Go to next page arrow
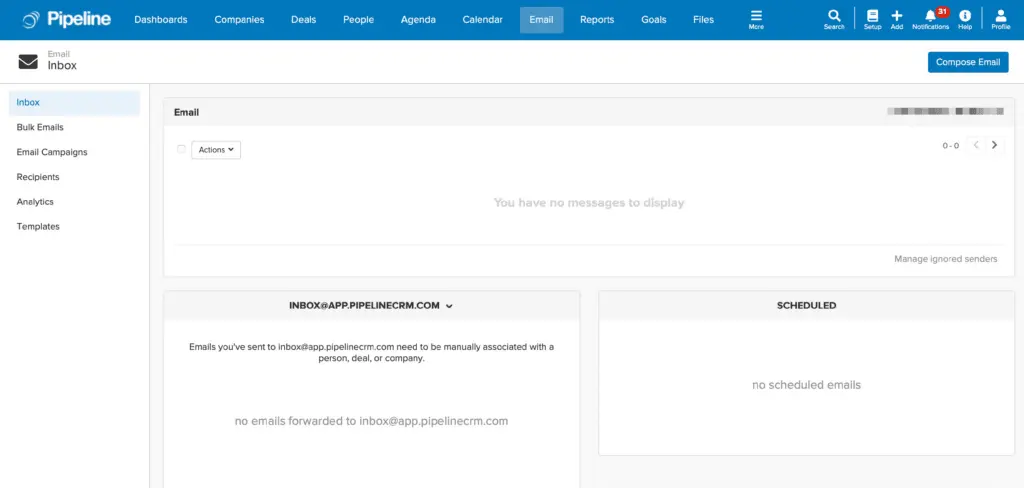The image size is (1024, 488). (x=994, y=145)
